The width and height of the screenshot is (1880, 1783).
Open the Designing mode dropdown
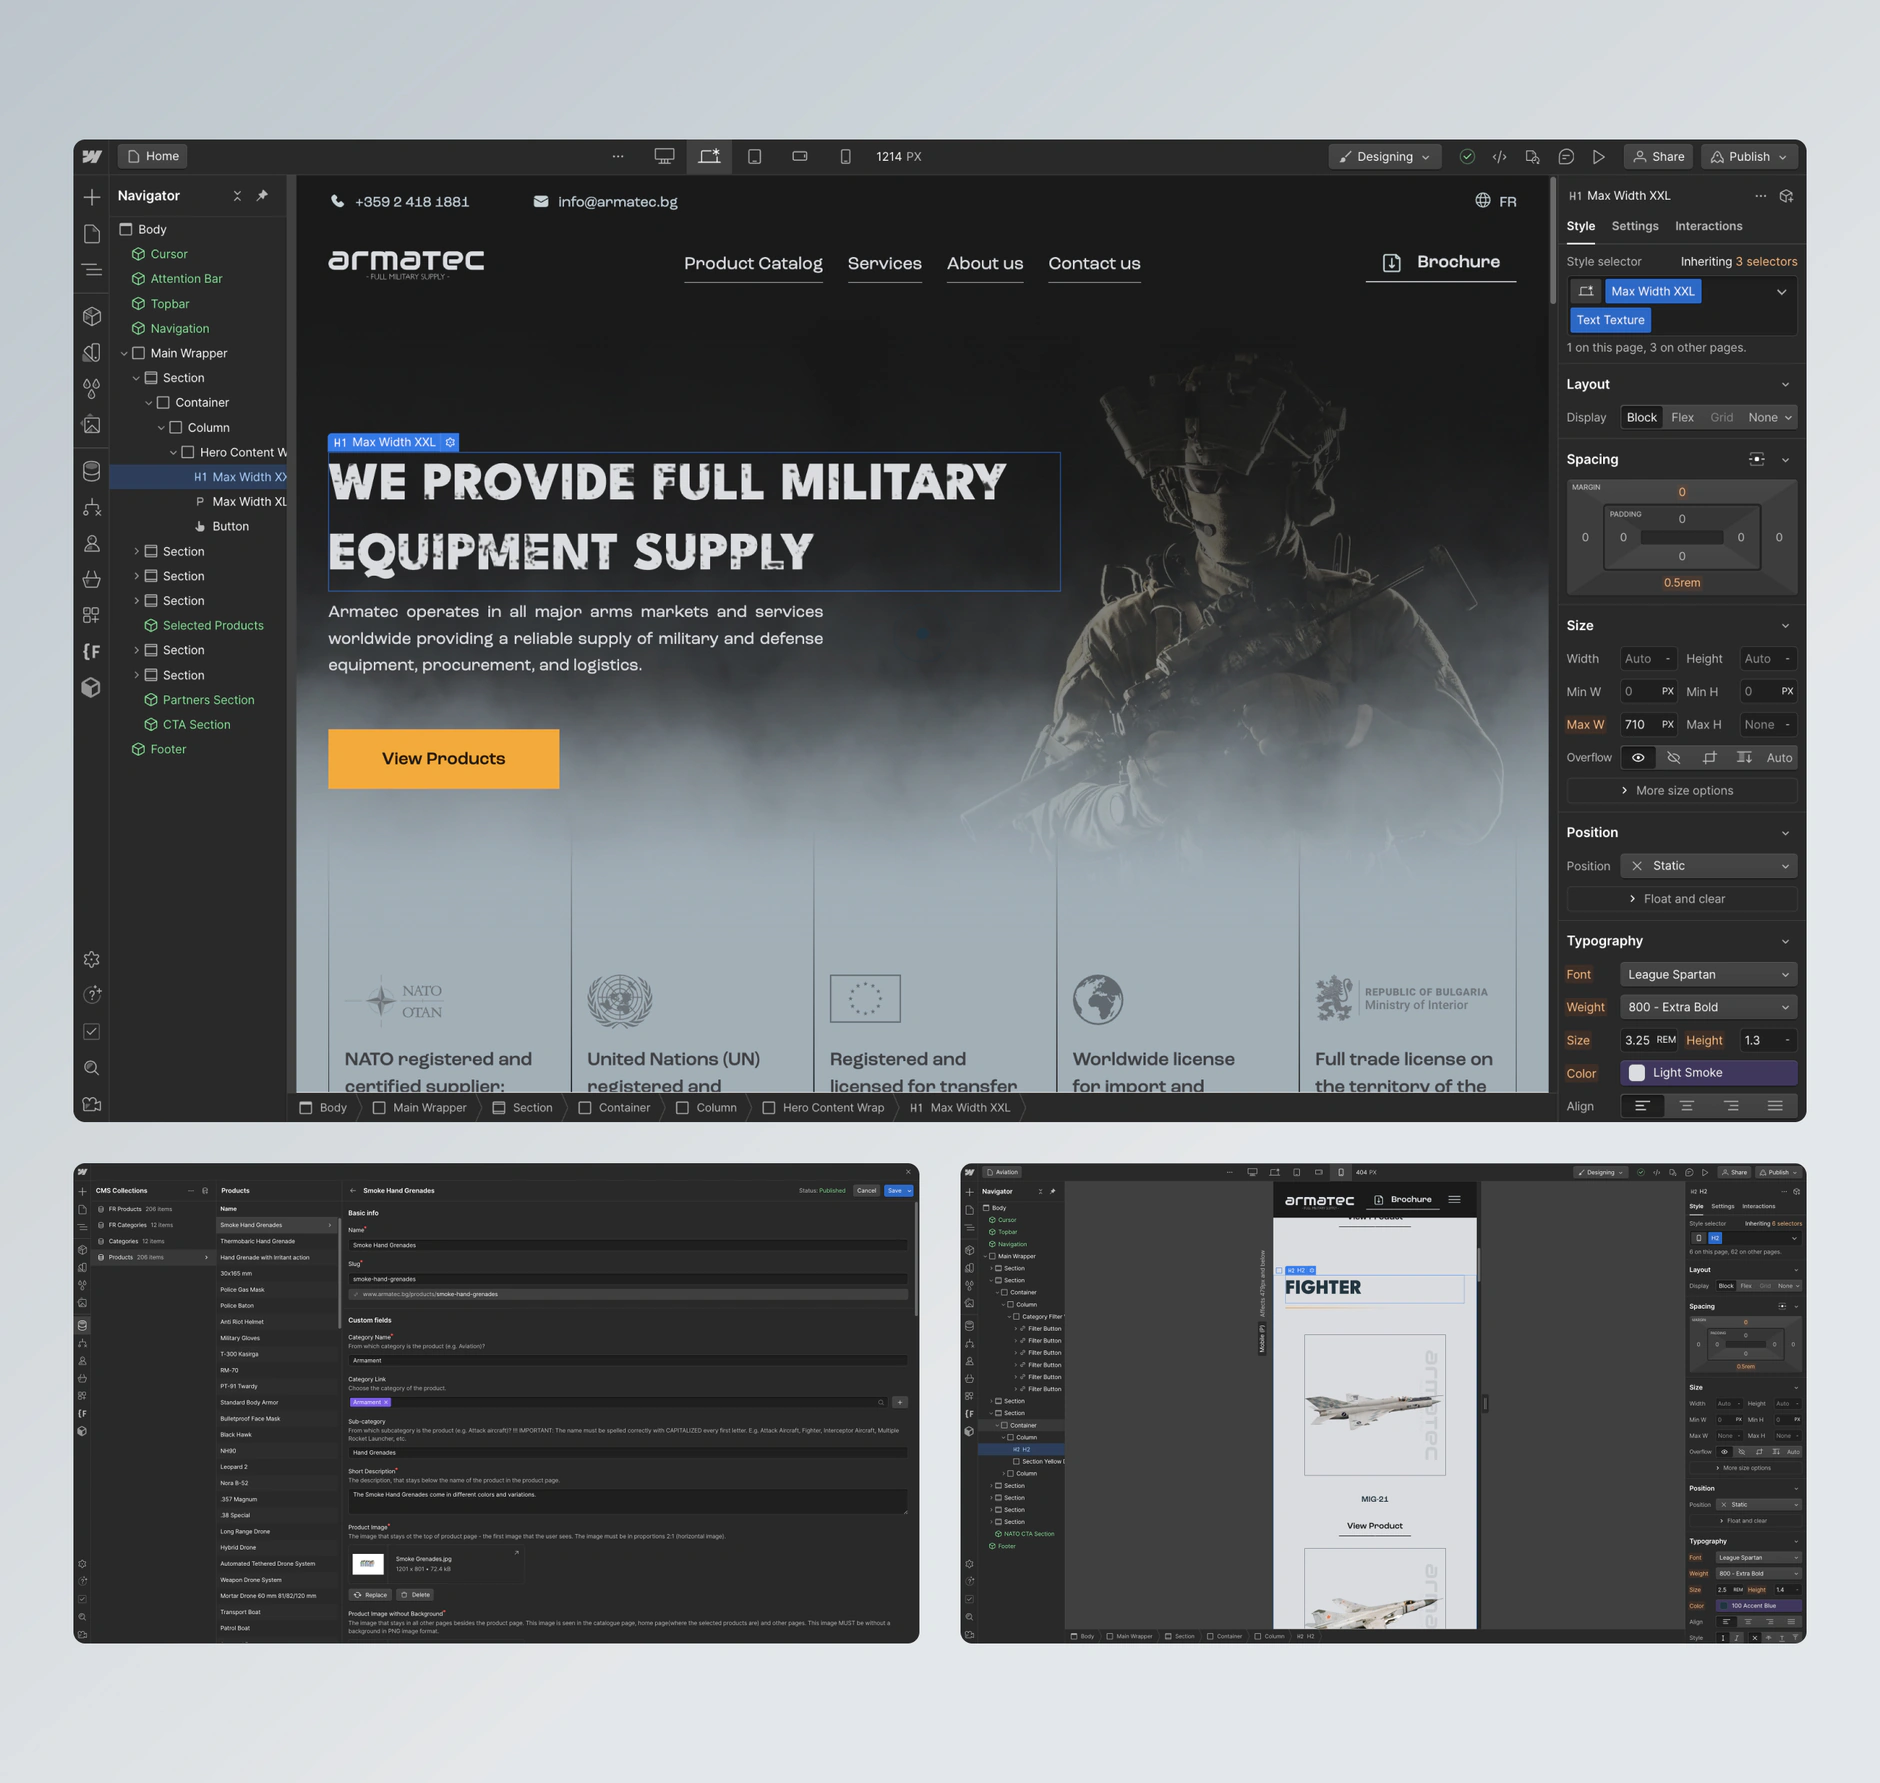click(x=1384, y=156)
